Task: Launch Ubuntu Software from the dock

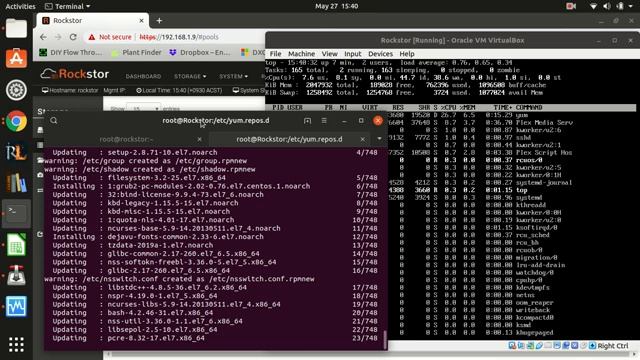Action: [16, 58]
